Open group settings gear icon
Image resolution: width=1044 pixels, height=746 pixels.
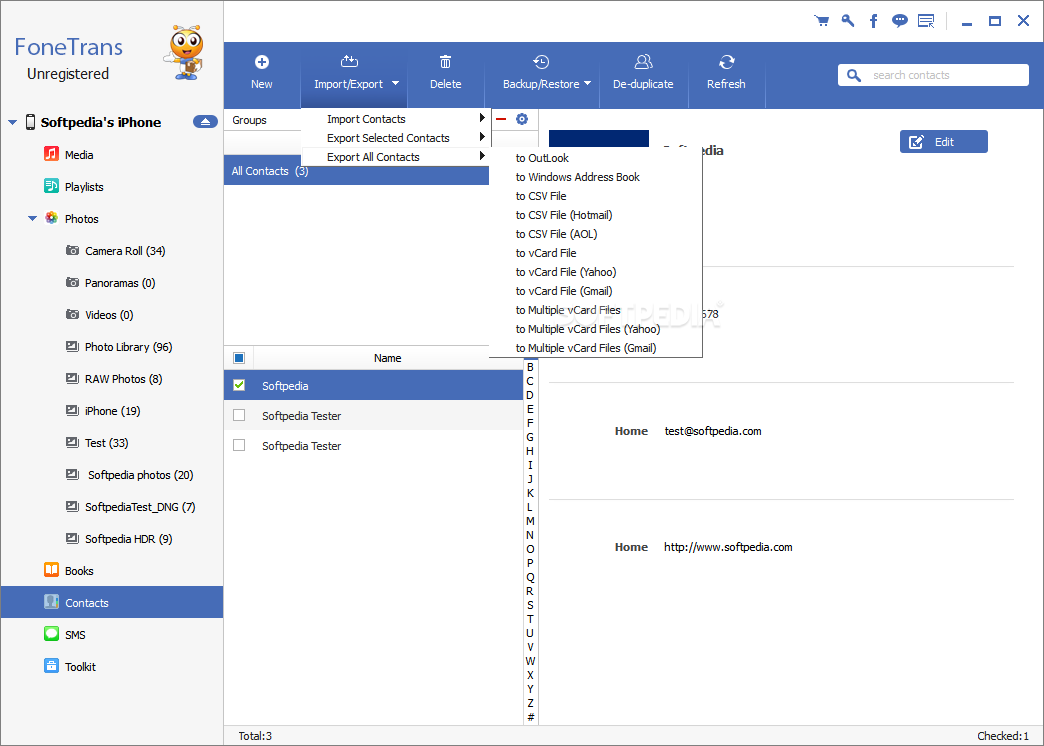click(x=522, y=119)
